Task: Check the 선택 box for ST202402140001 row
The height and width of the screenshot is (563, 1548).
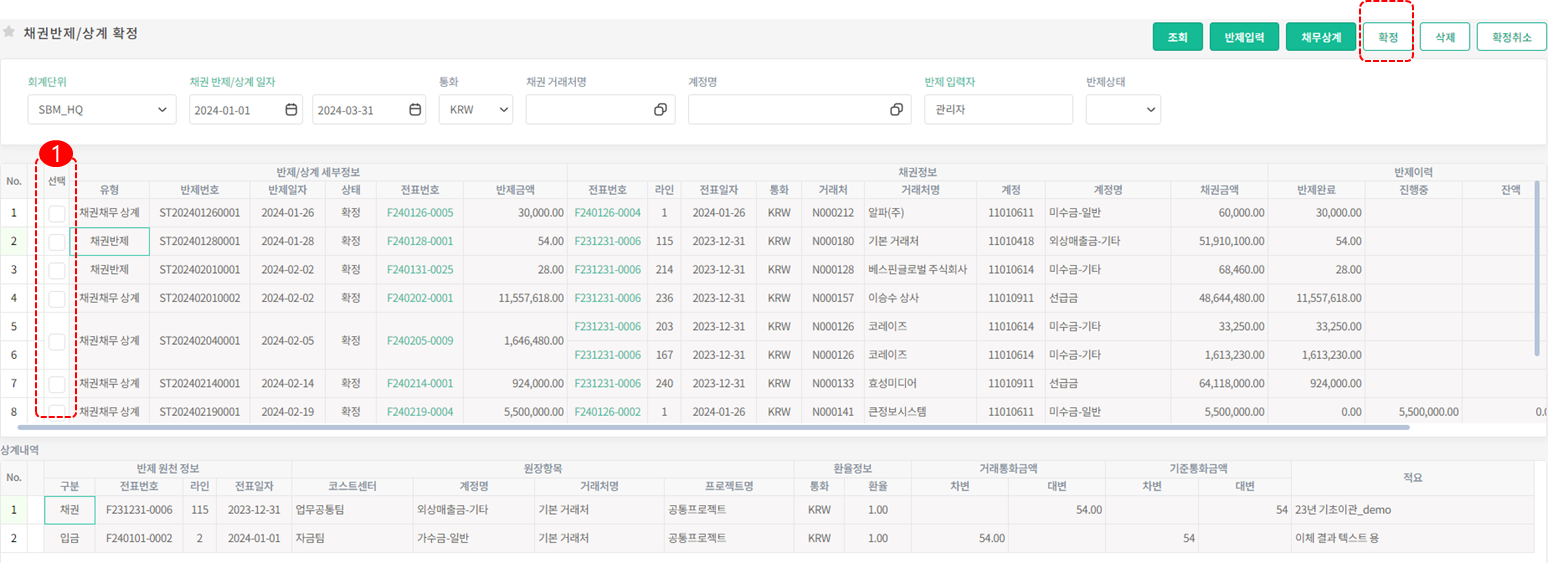Action: pos(57,384)
